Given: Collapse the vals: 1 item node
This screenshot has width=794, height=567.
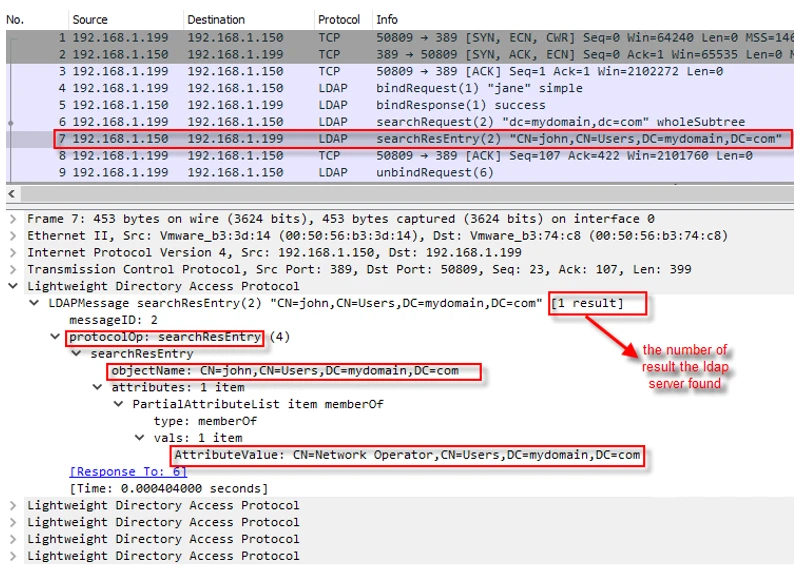Looking at the screenshot, I should pos(142,438).
